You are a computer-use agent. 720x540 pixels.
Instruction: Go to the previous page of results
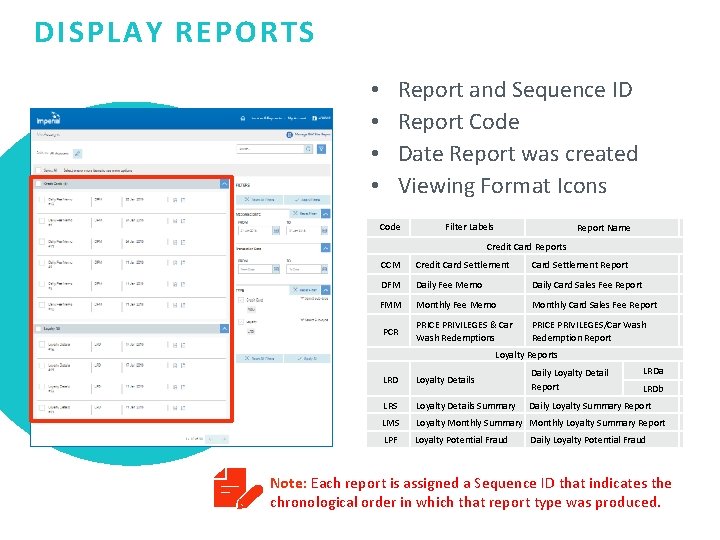(210, 439)
